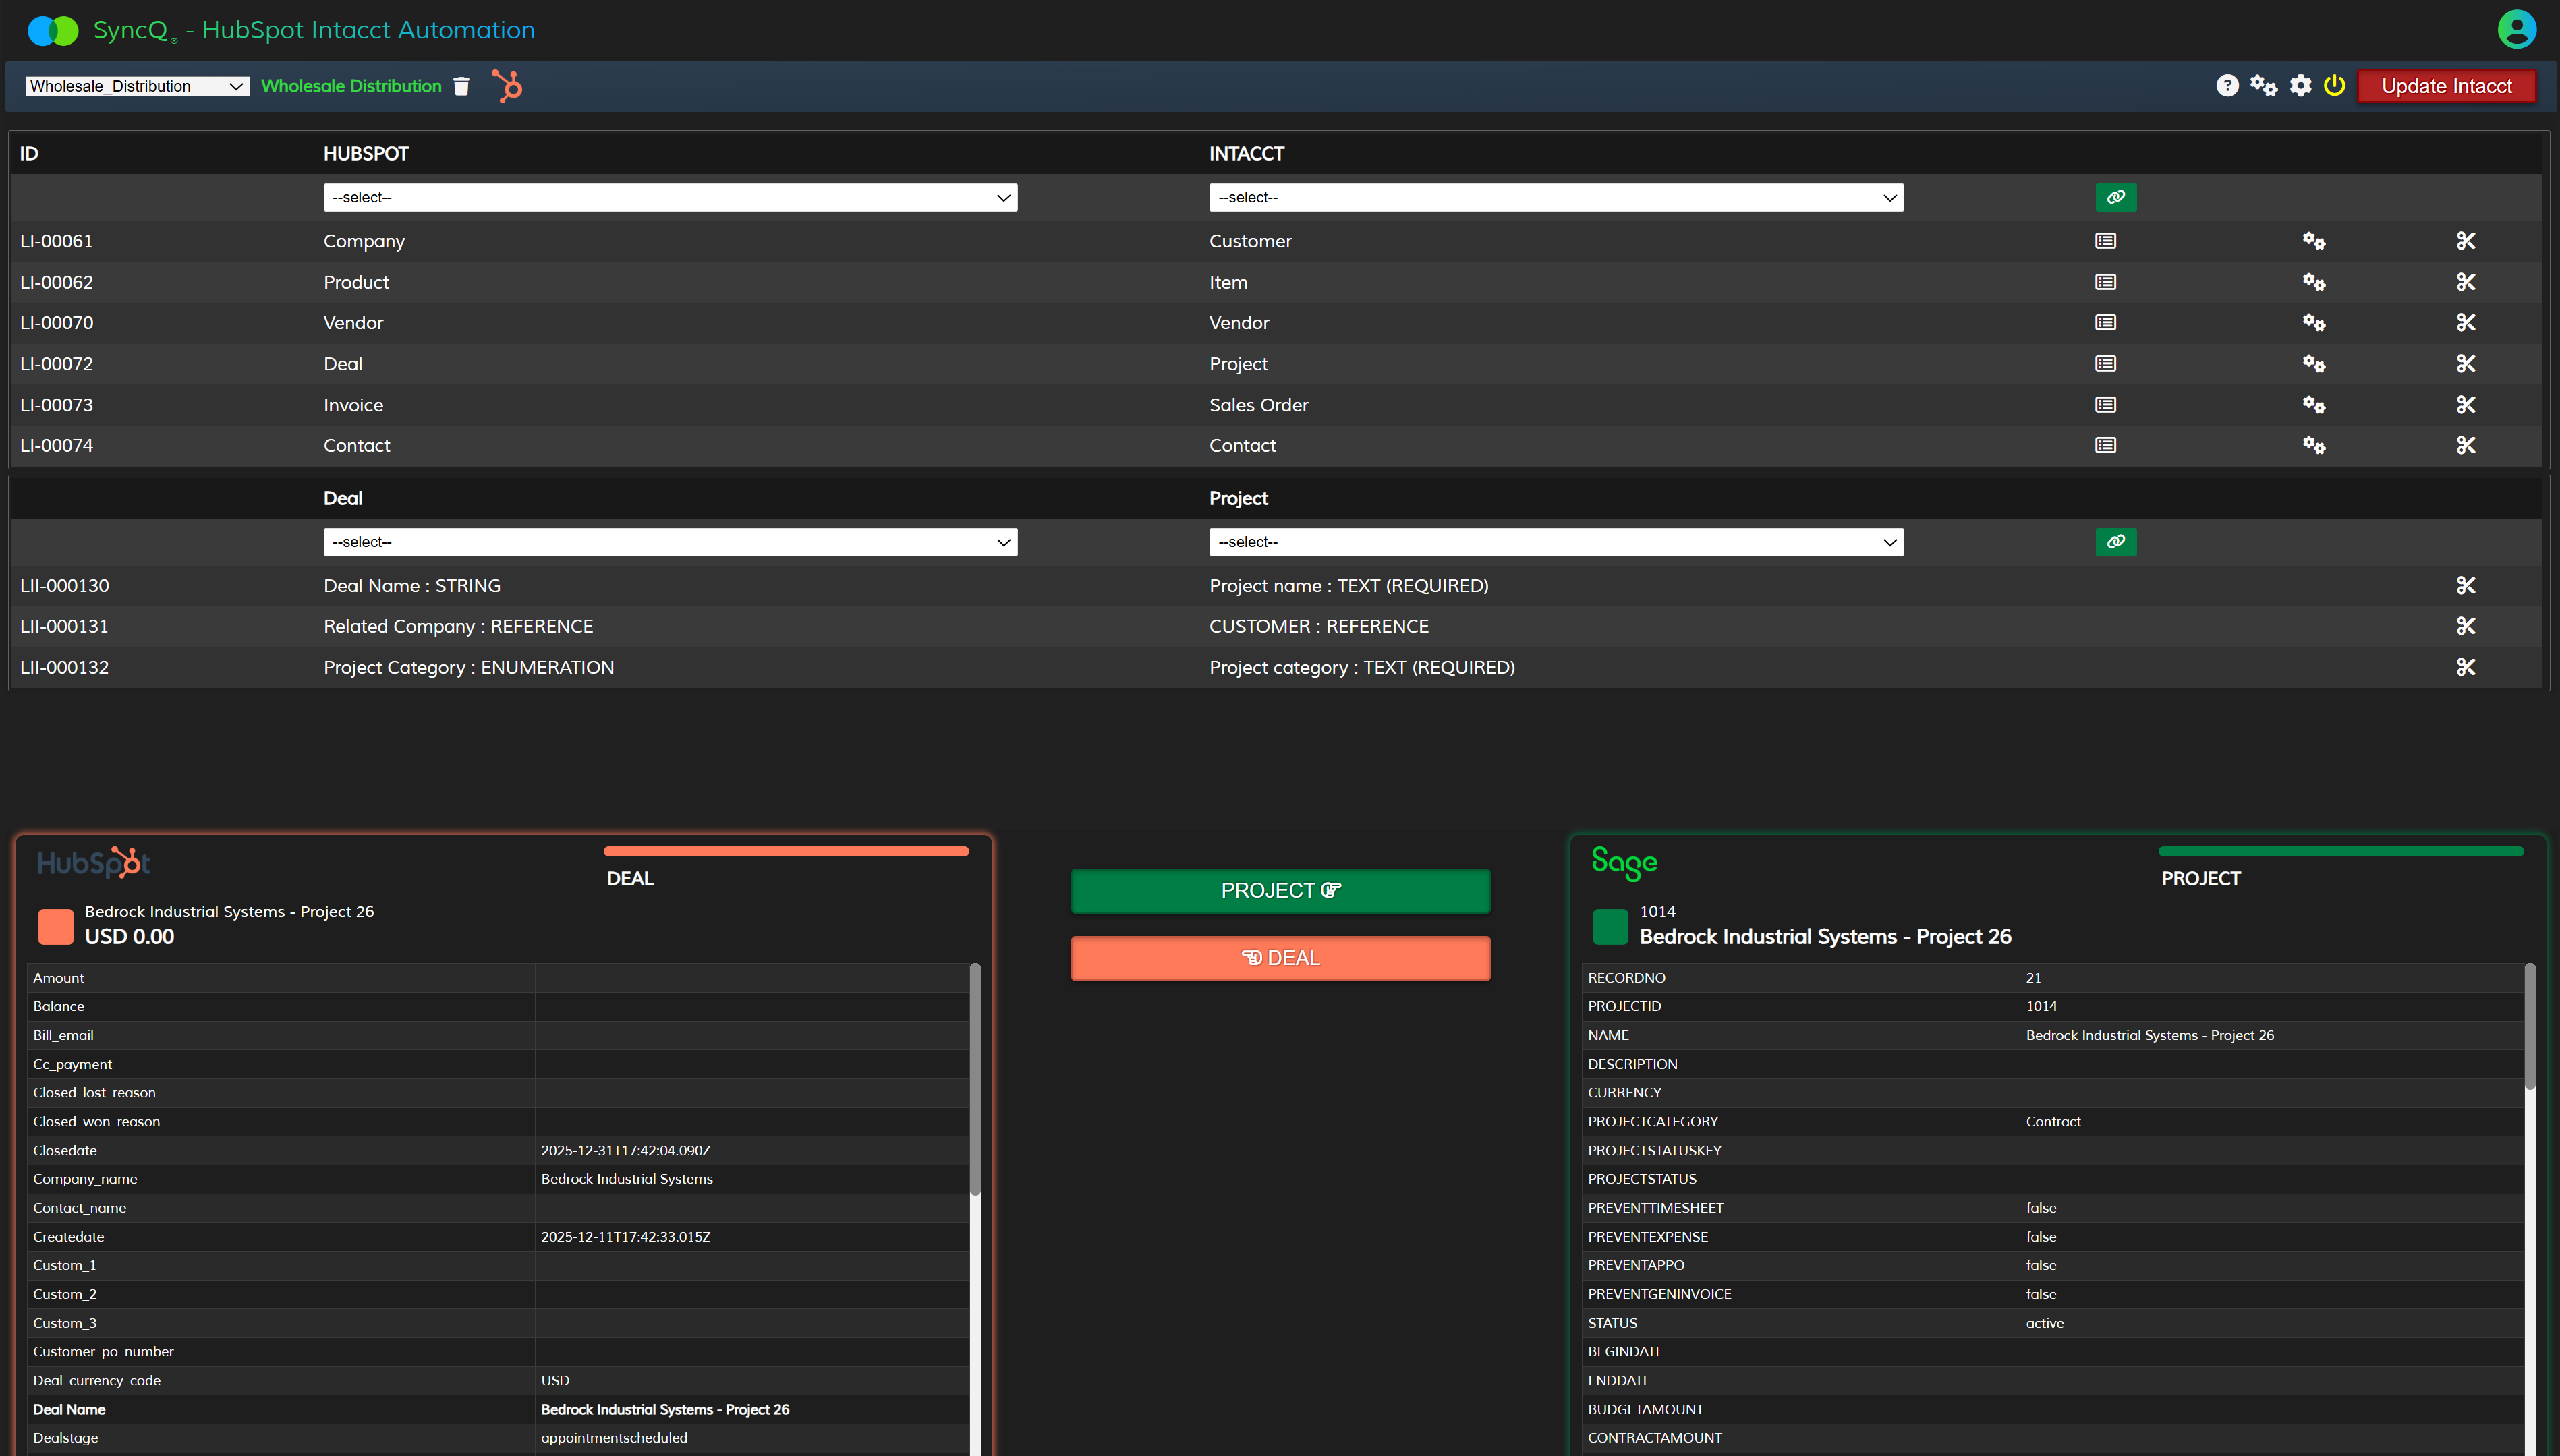
Task: Click the HubSpot sprocket icon in toolbar
Action: 507,86
